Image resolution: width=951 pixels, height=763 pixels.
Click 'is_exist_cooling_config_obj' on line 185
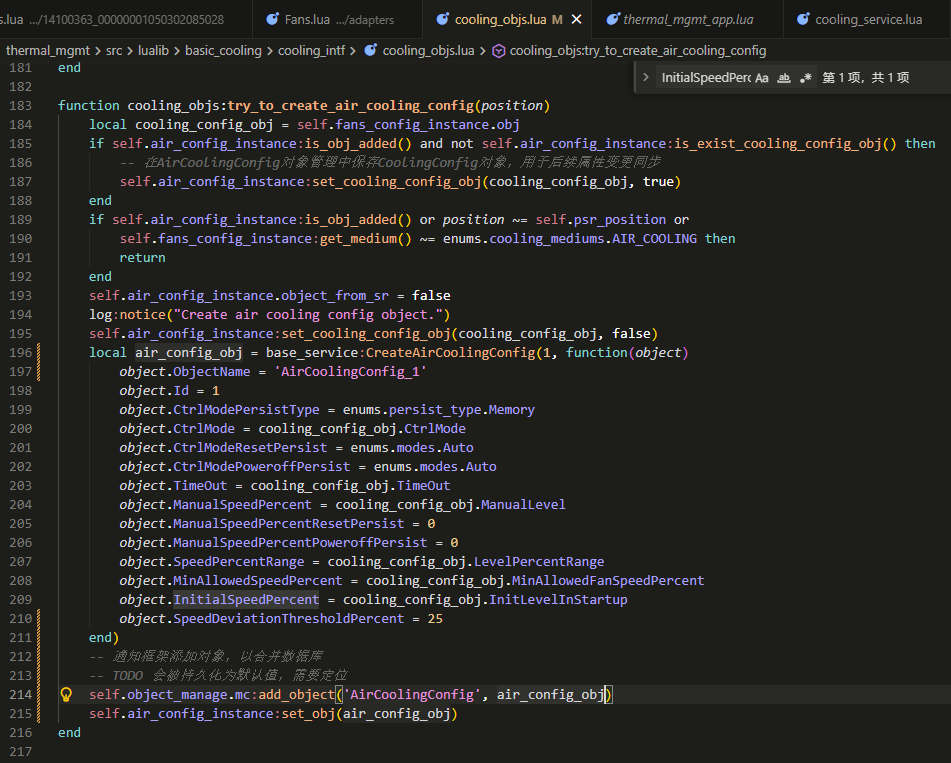(778, 144)
